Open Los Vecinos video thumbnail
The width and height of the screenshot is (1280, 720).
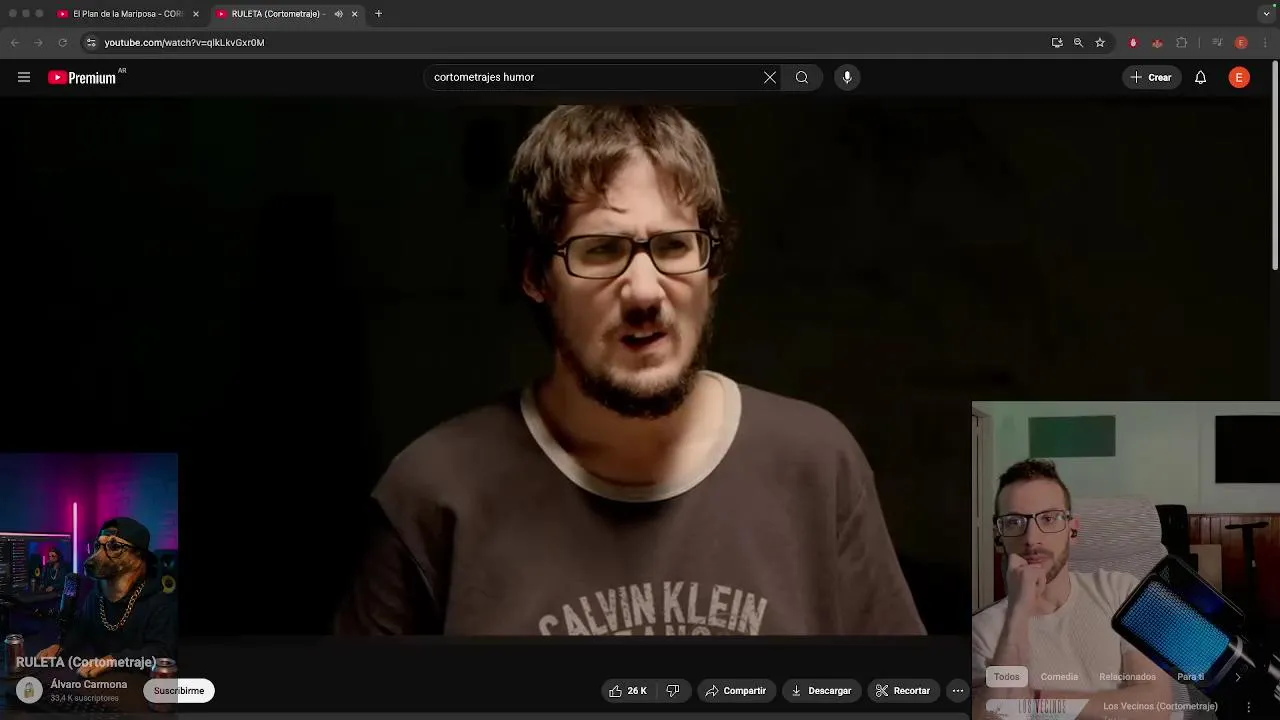coord(1041,707)
